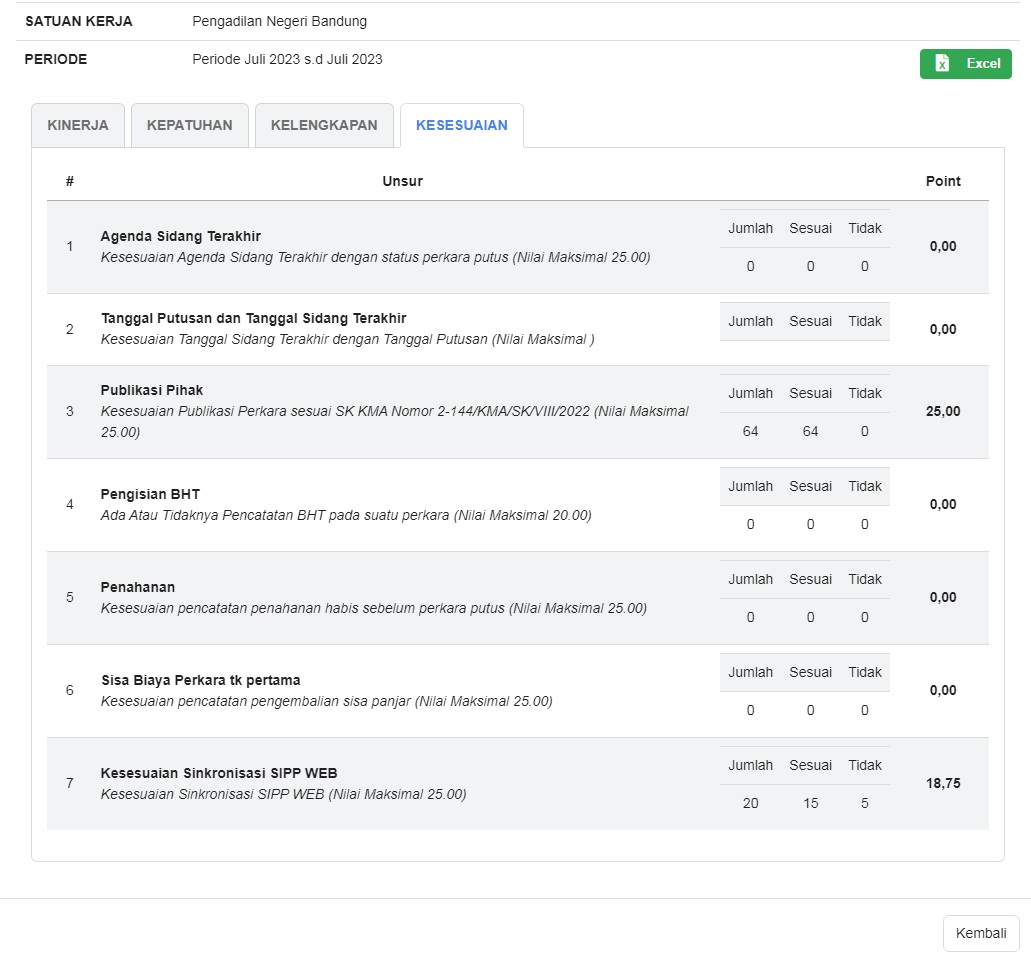Select the 18,75 point value
This screenshot has height=959, width=1031.
(x=943, y=784)
